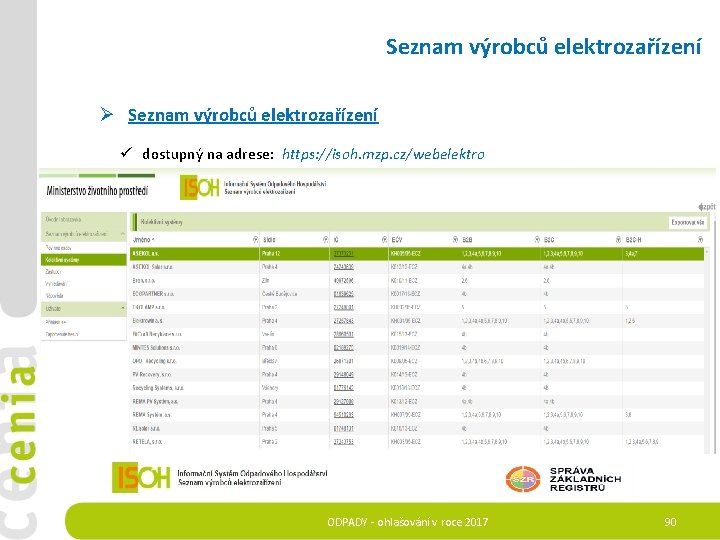Click slide number 90 in footer
720x540 pixels.
click(670, 522)
